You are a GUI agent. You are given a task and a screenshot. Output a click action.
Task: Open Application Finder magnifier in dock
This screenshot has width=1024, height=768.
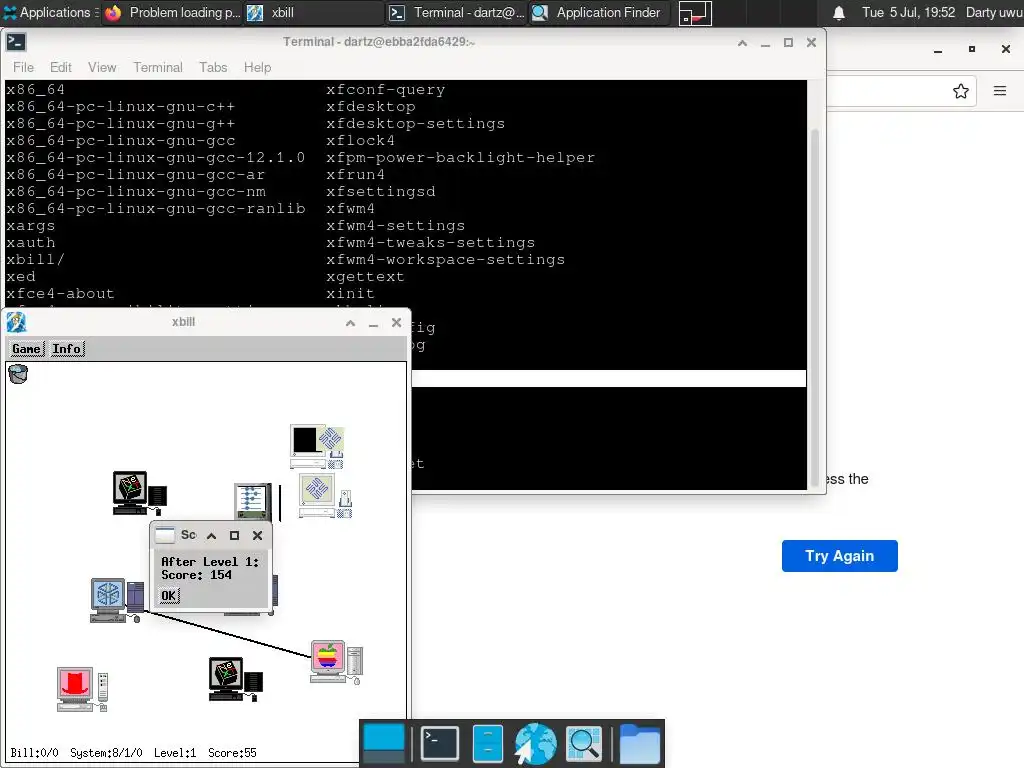[x=584, y=743]
